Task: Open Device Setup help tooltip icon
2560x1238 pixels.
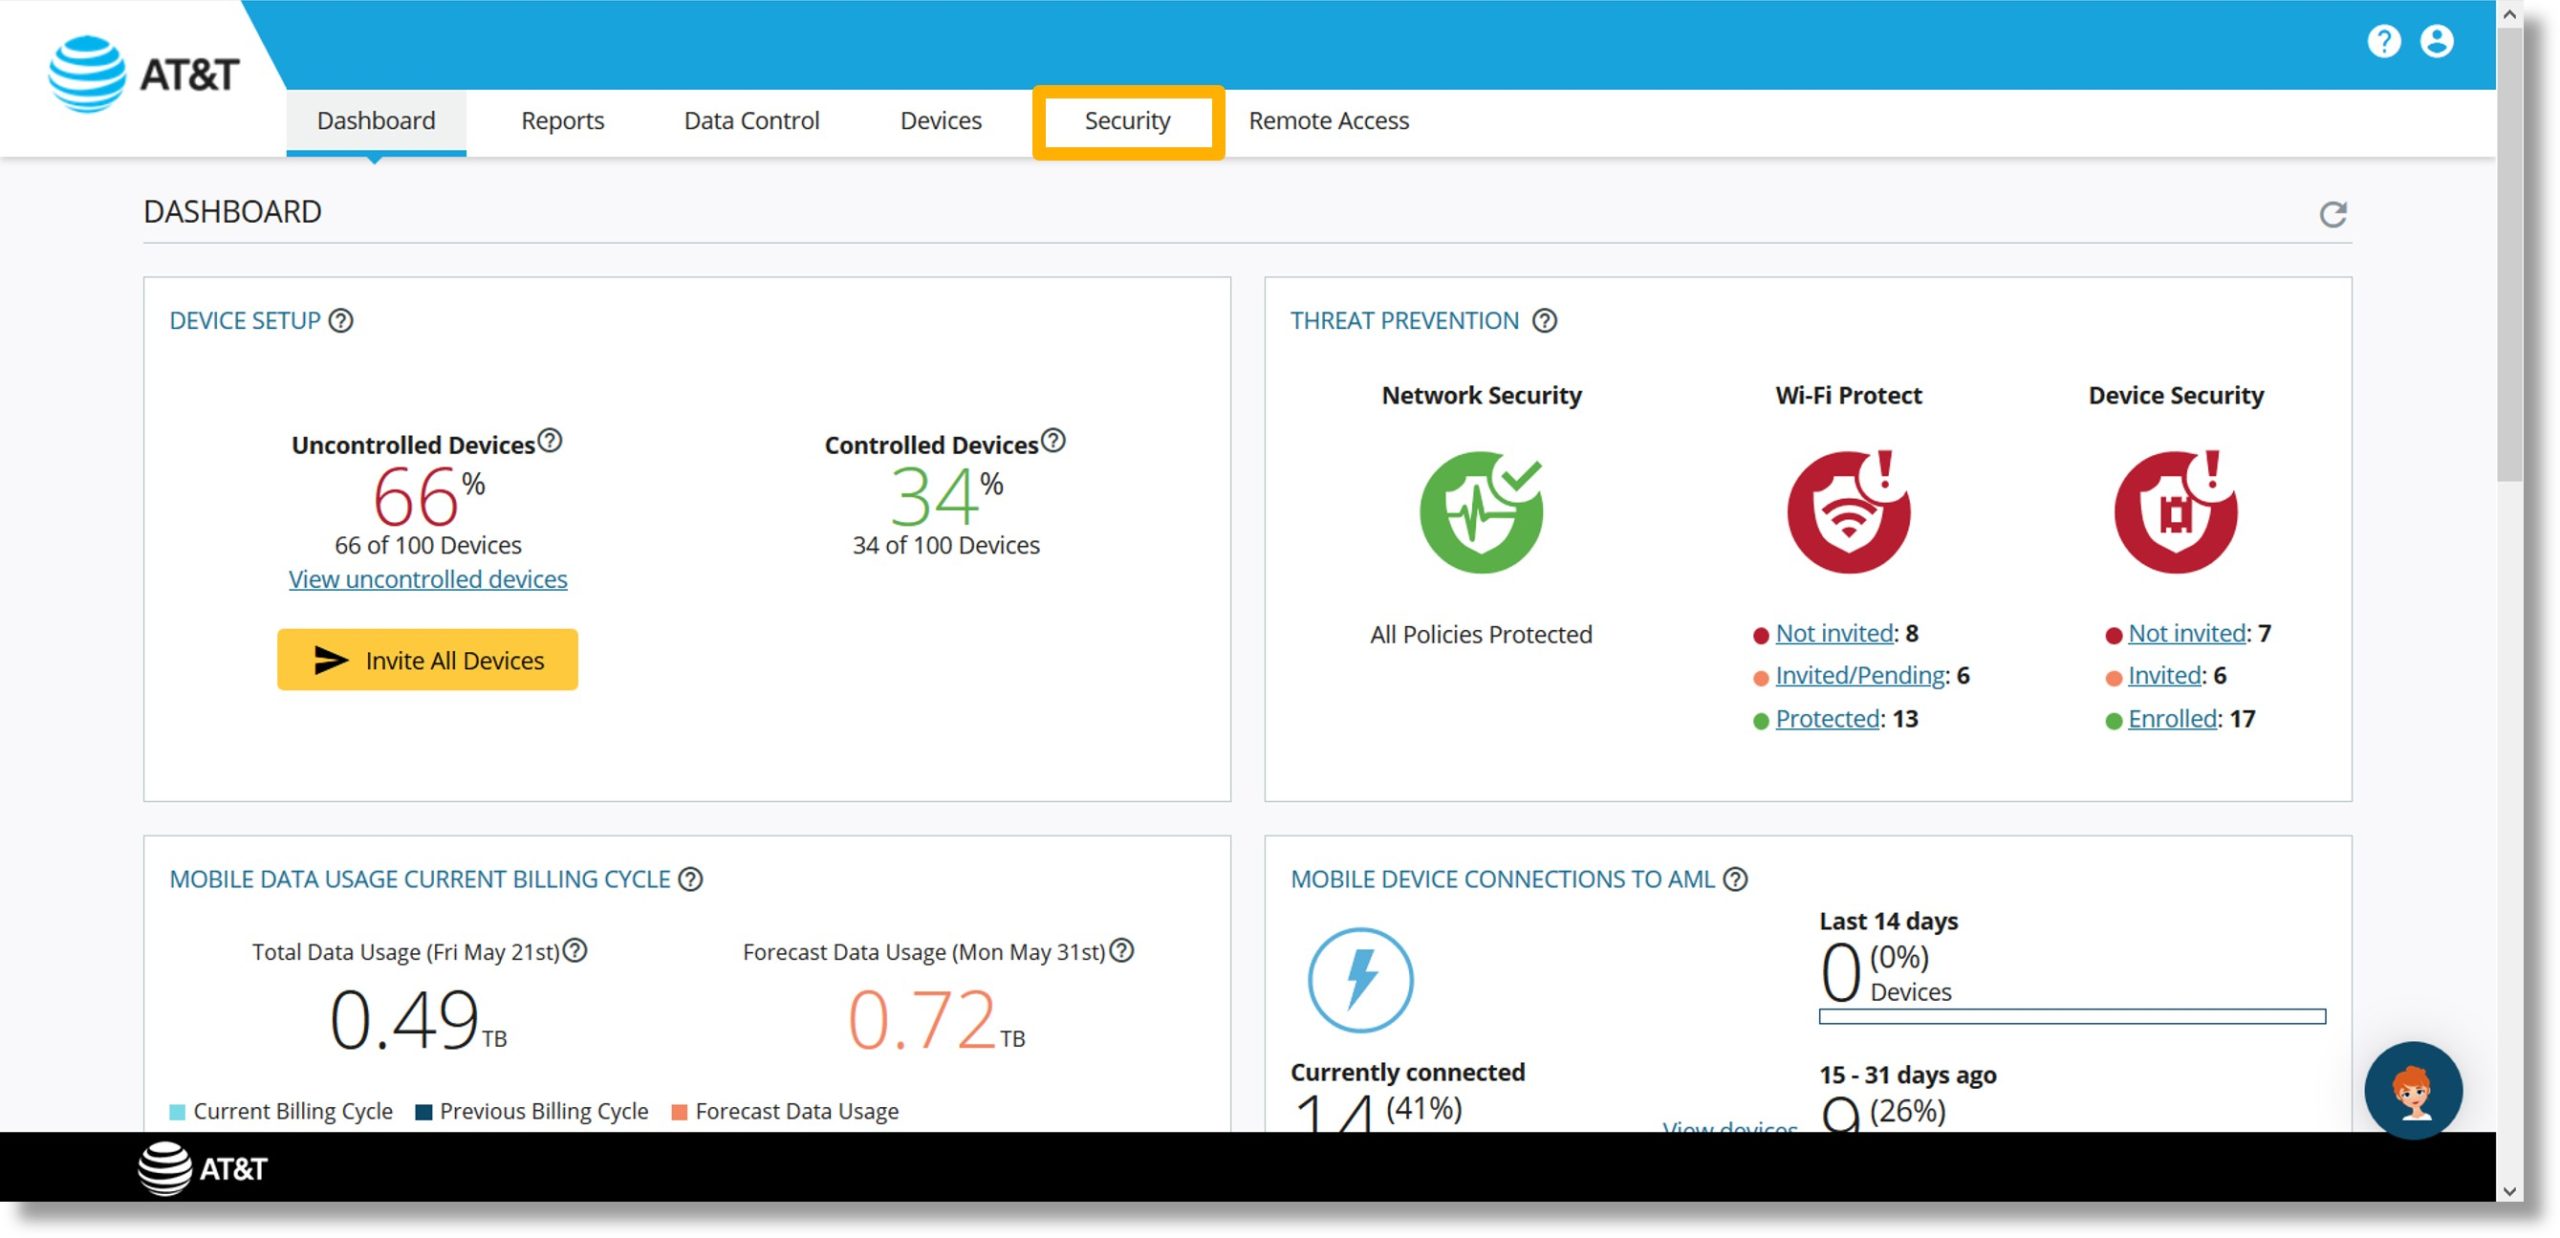Action: click(x=341, y=320)
